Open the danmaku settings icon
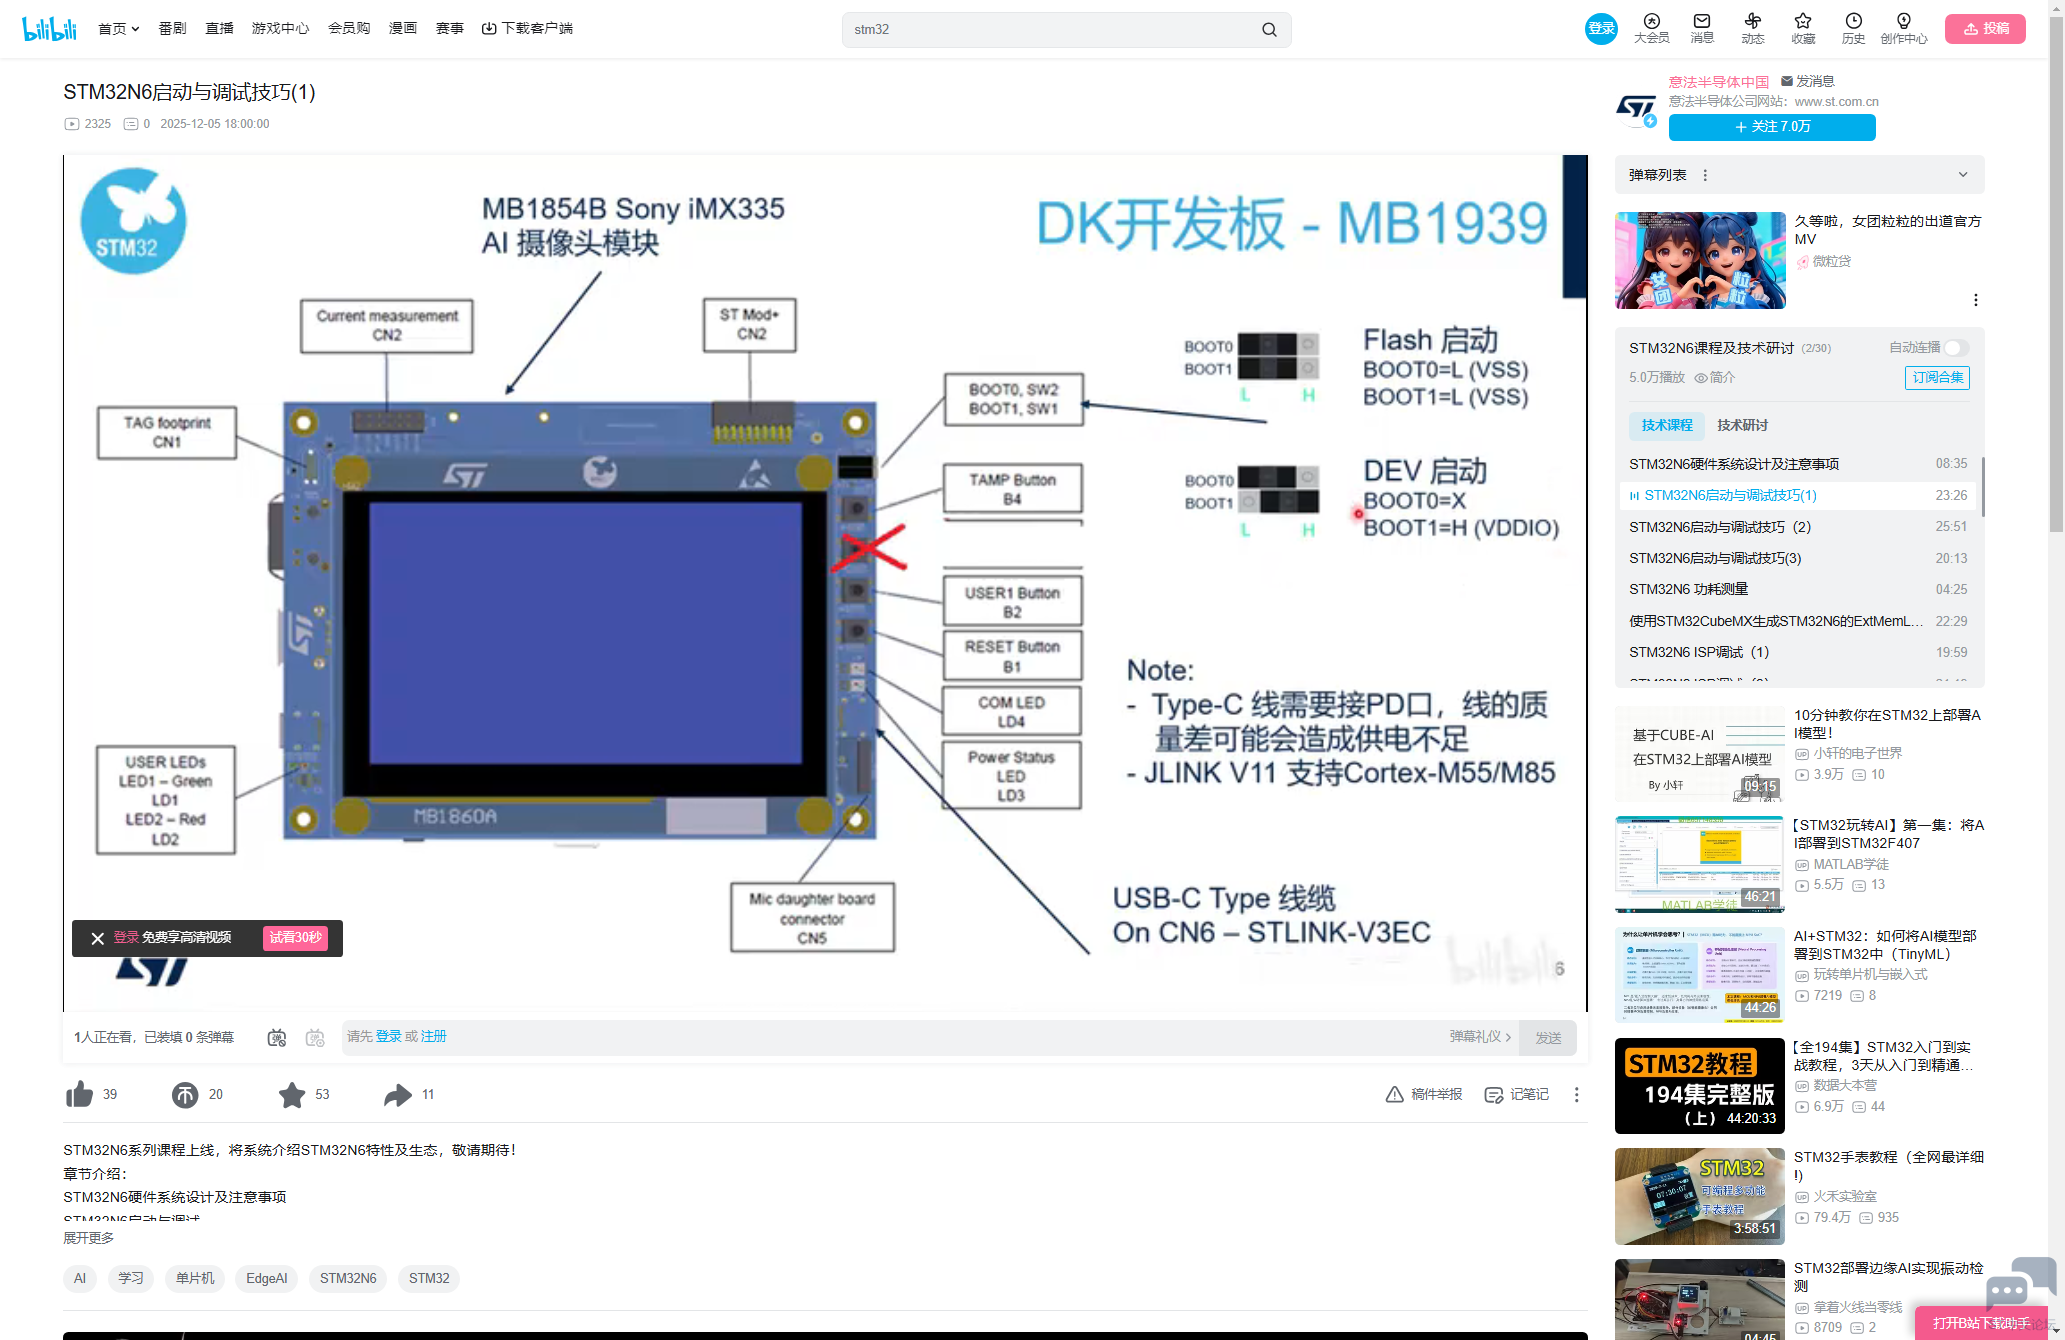This screenshot has width=2065, height=1340. coord(315,1038)
